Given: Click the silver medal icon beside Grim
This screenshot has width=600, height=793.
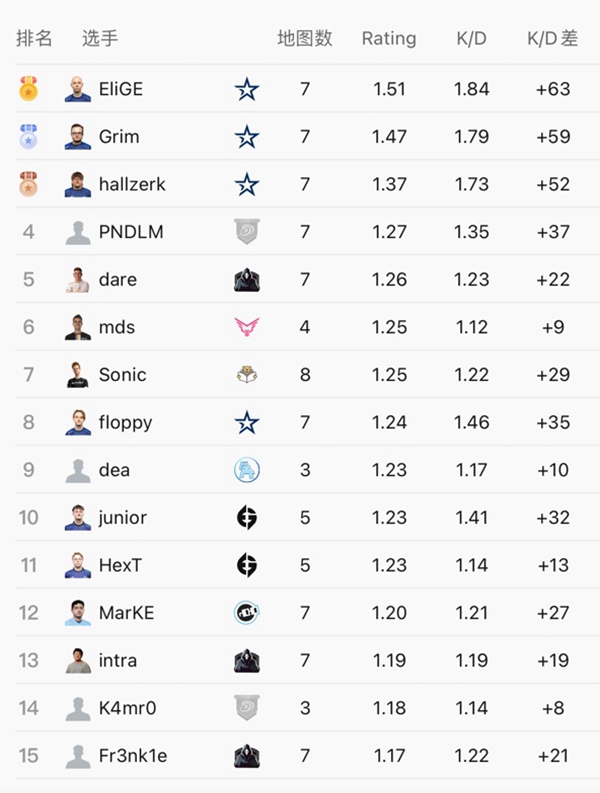Looking at the screenshot, I should coord(28,136).
